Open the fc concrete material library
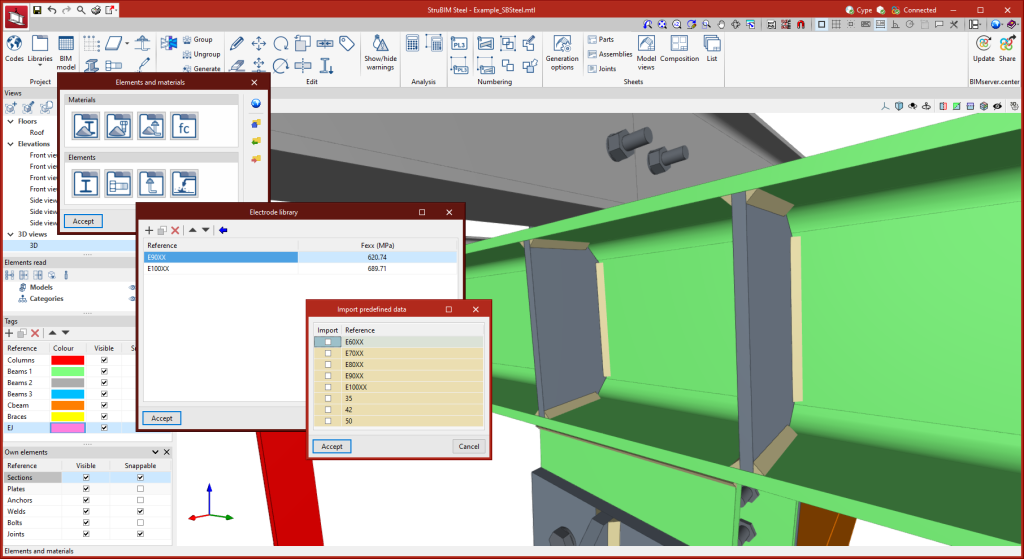 184,125
